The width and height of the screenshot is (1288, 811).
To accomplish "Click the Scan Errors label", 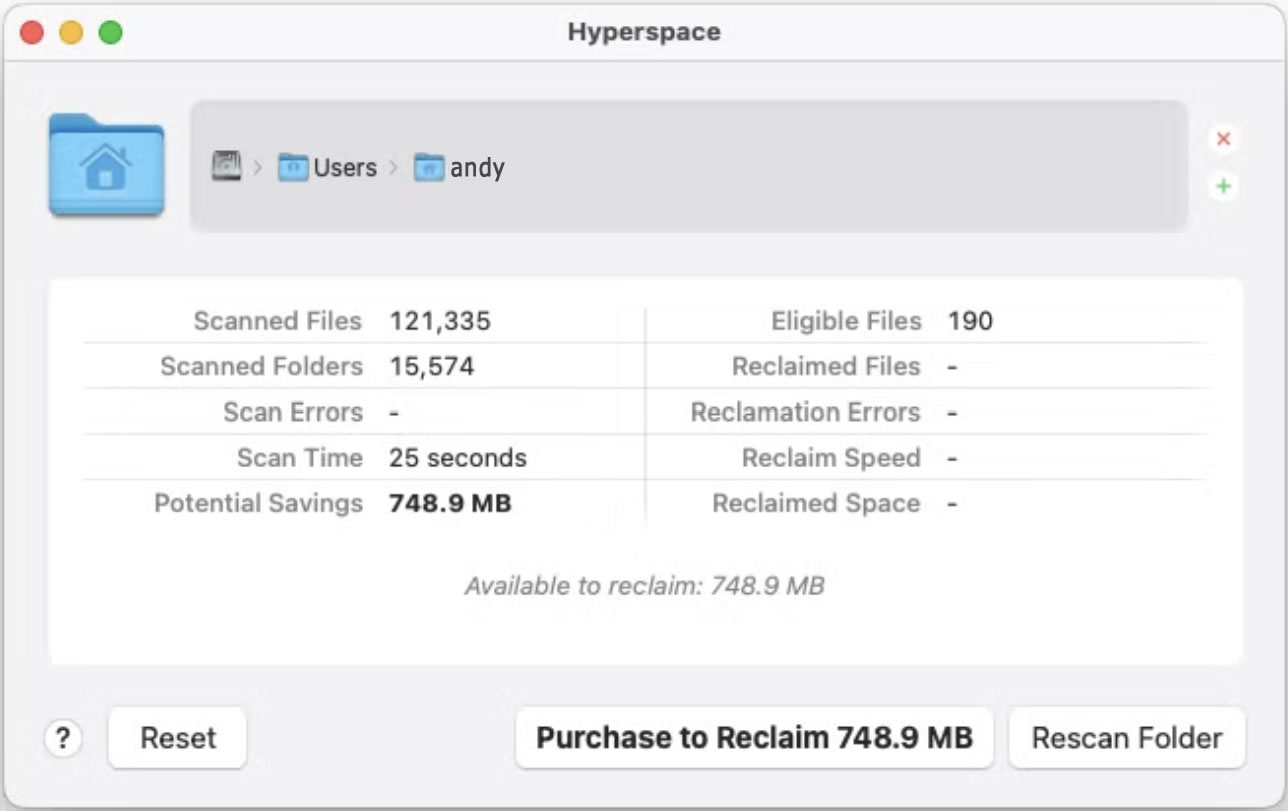I will tap(293, 412).
